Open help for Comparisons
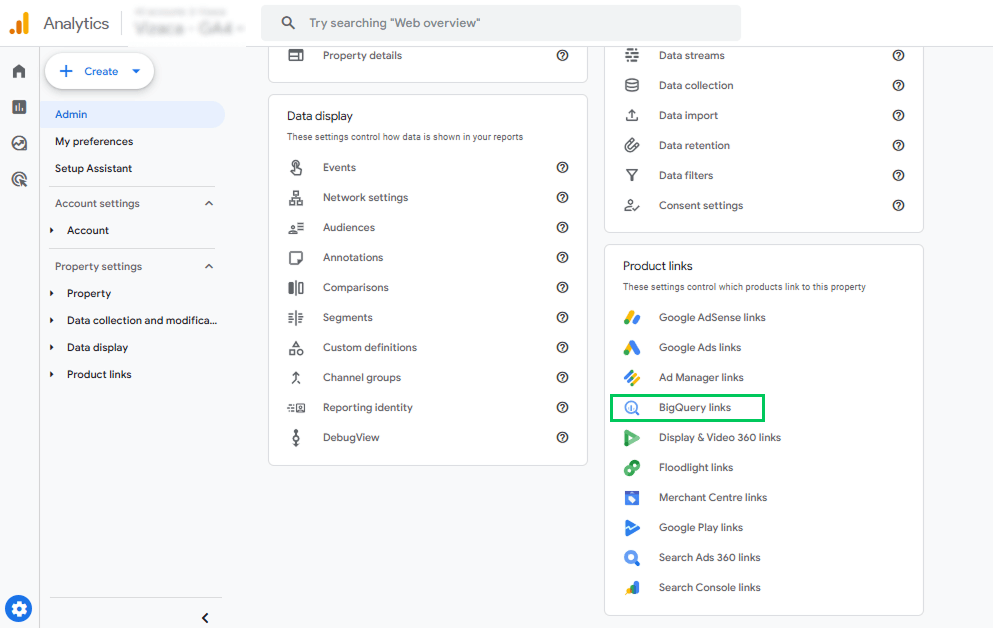 tap(562, 287)
